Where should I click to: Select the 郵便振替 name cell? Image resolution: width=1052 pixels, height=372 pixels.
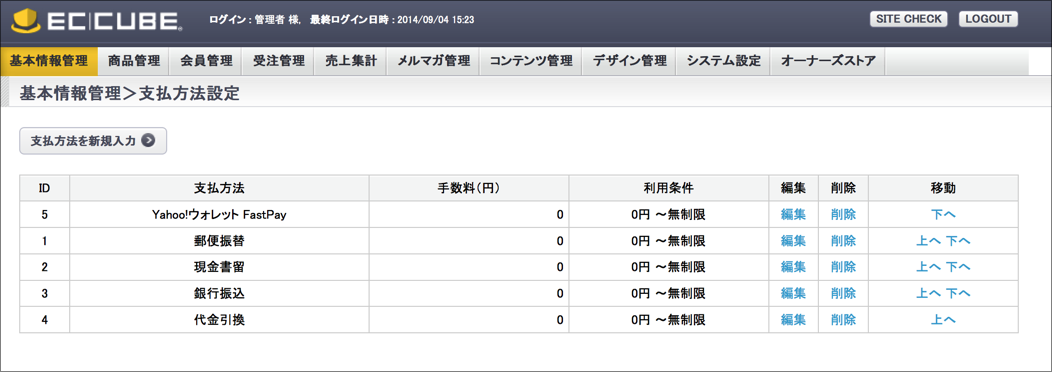coord(219,240)
